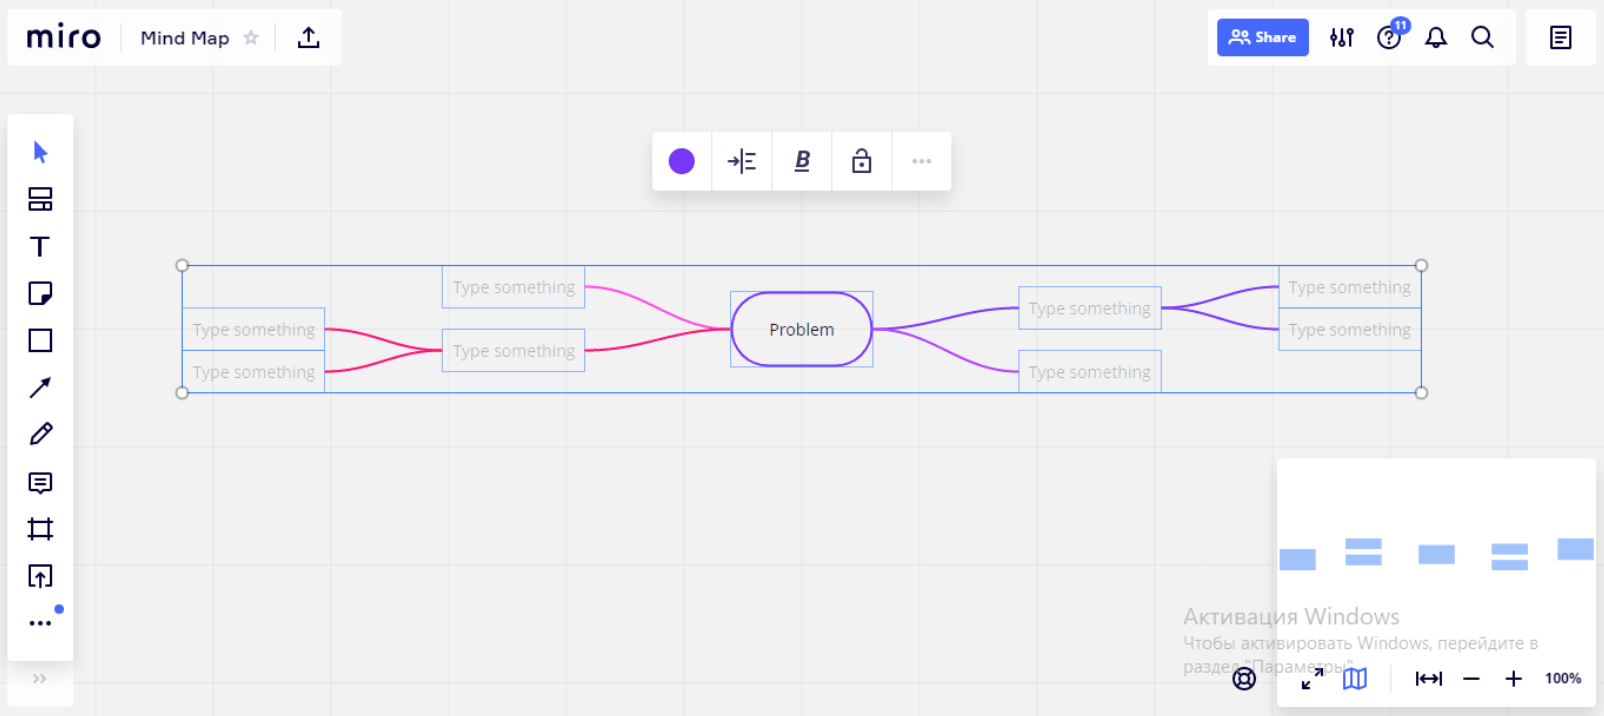Select the cursor arrow tool

[40, 152]
